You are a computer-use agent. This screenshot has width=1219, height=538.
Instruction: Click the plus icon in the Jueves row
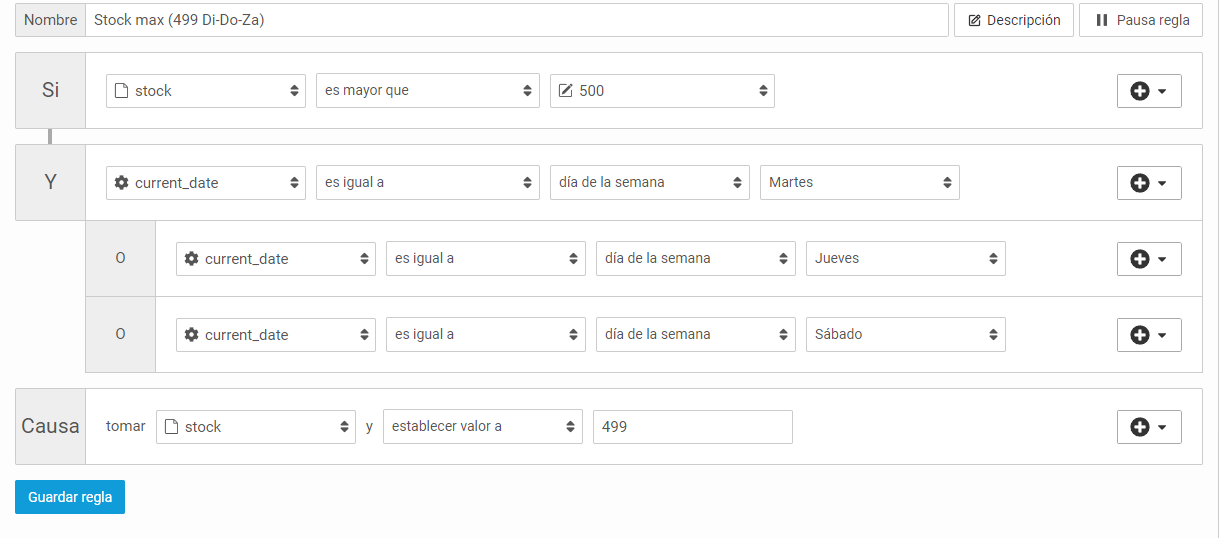[x=1139, y=259]
